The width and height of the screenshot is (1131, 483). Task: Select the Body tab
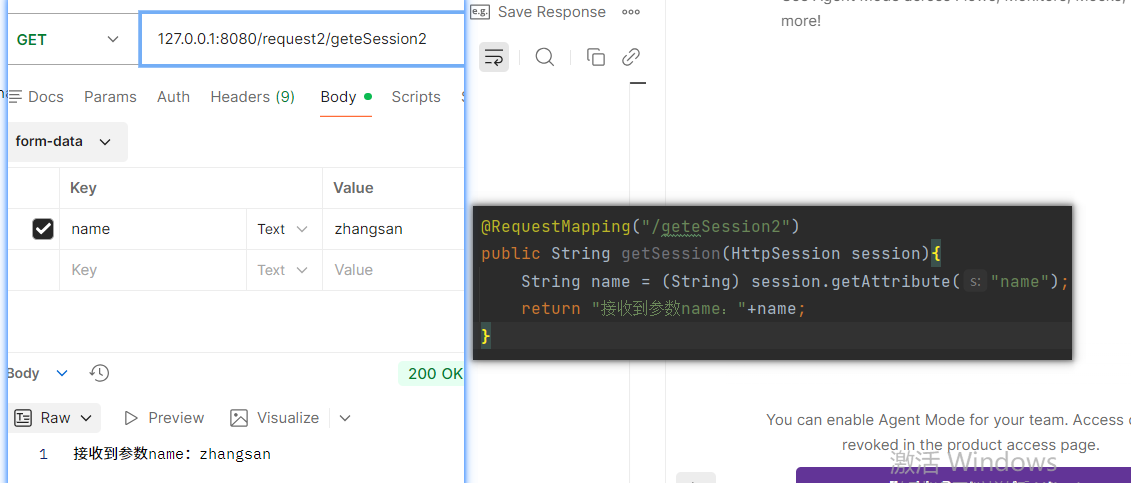coord(346,97)
